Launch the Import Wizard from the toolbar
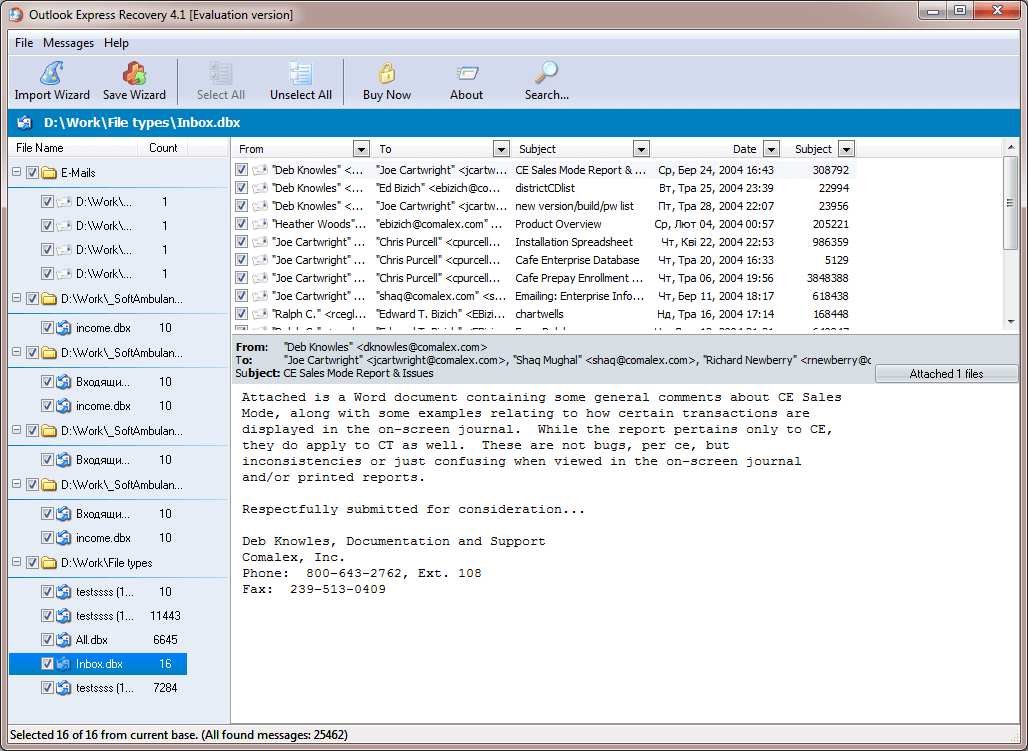 click(52, 81)
